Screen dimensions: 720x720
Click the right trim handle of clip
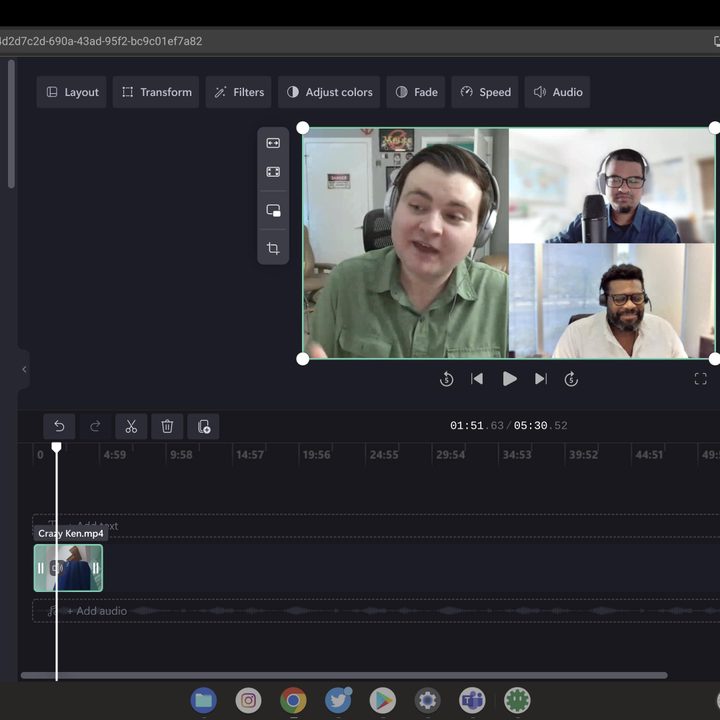96,568
